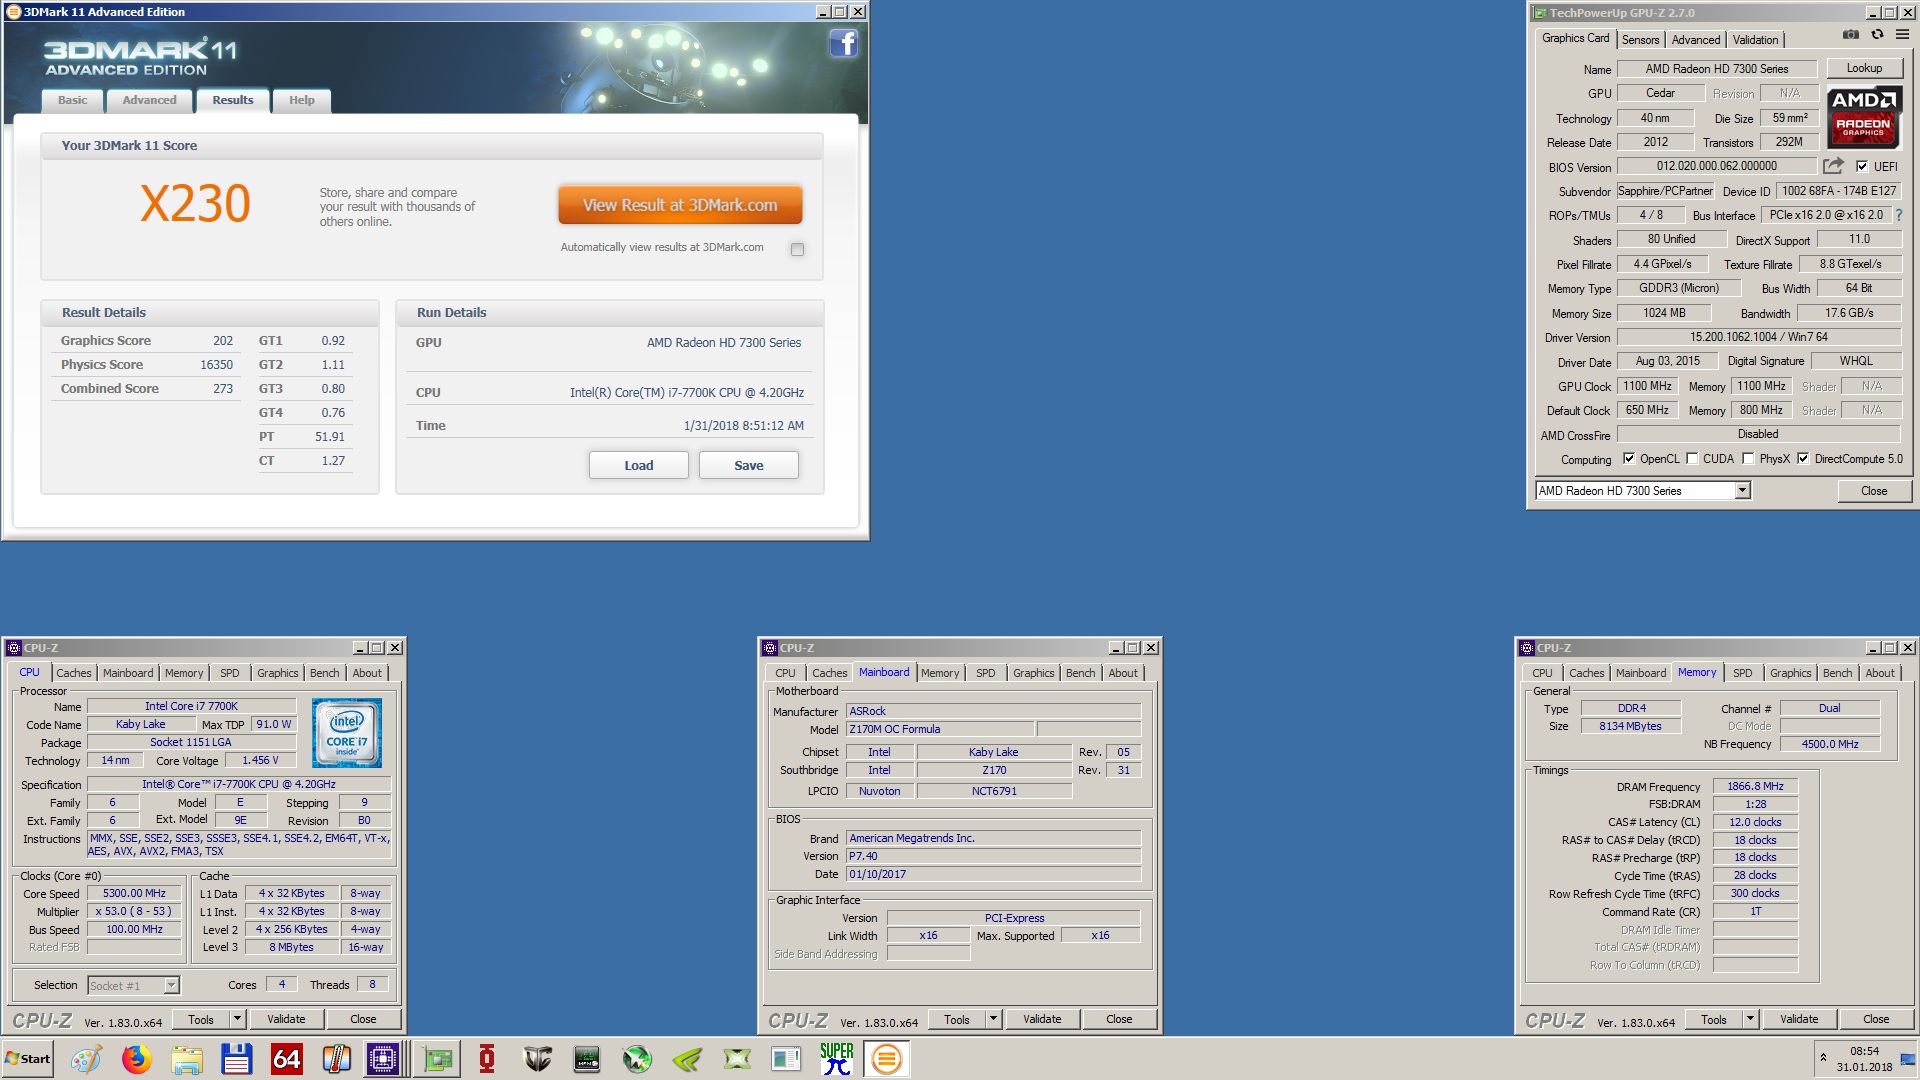Screen dimensions: 1920x1080
Task: Click the Load button in Run Details
Action: tap(638, 465)
